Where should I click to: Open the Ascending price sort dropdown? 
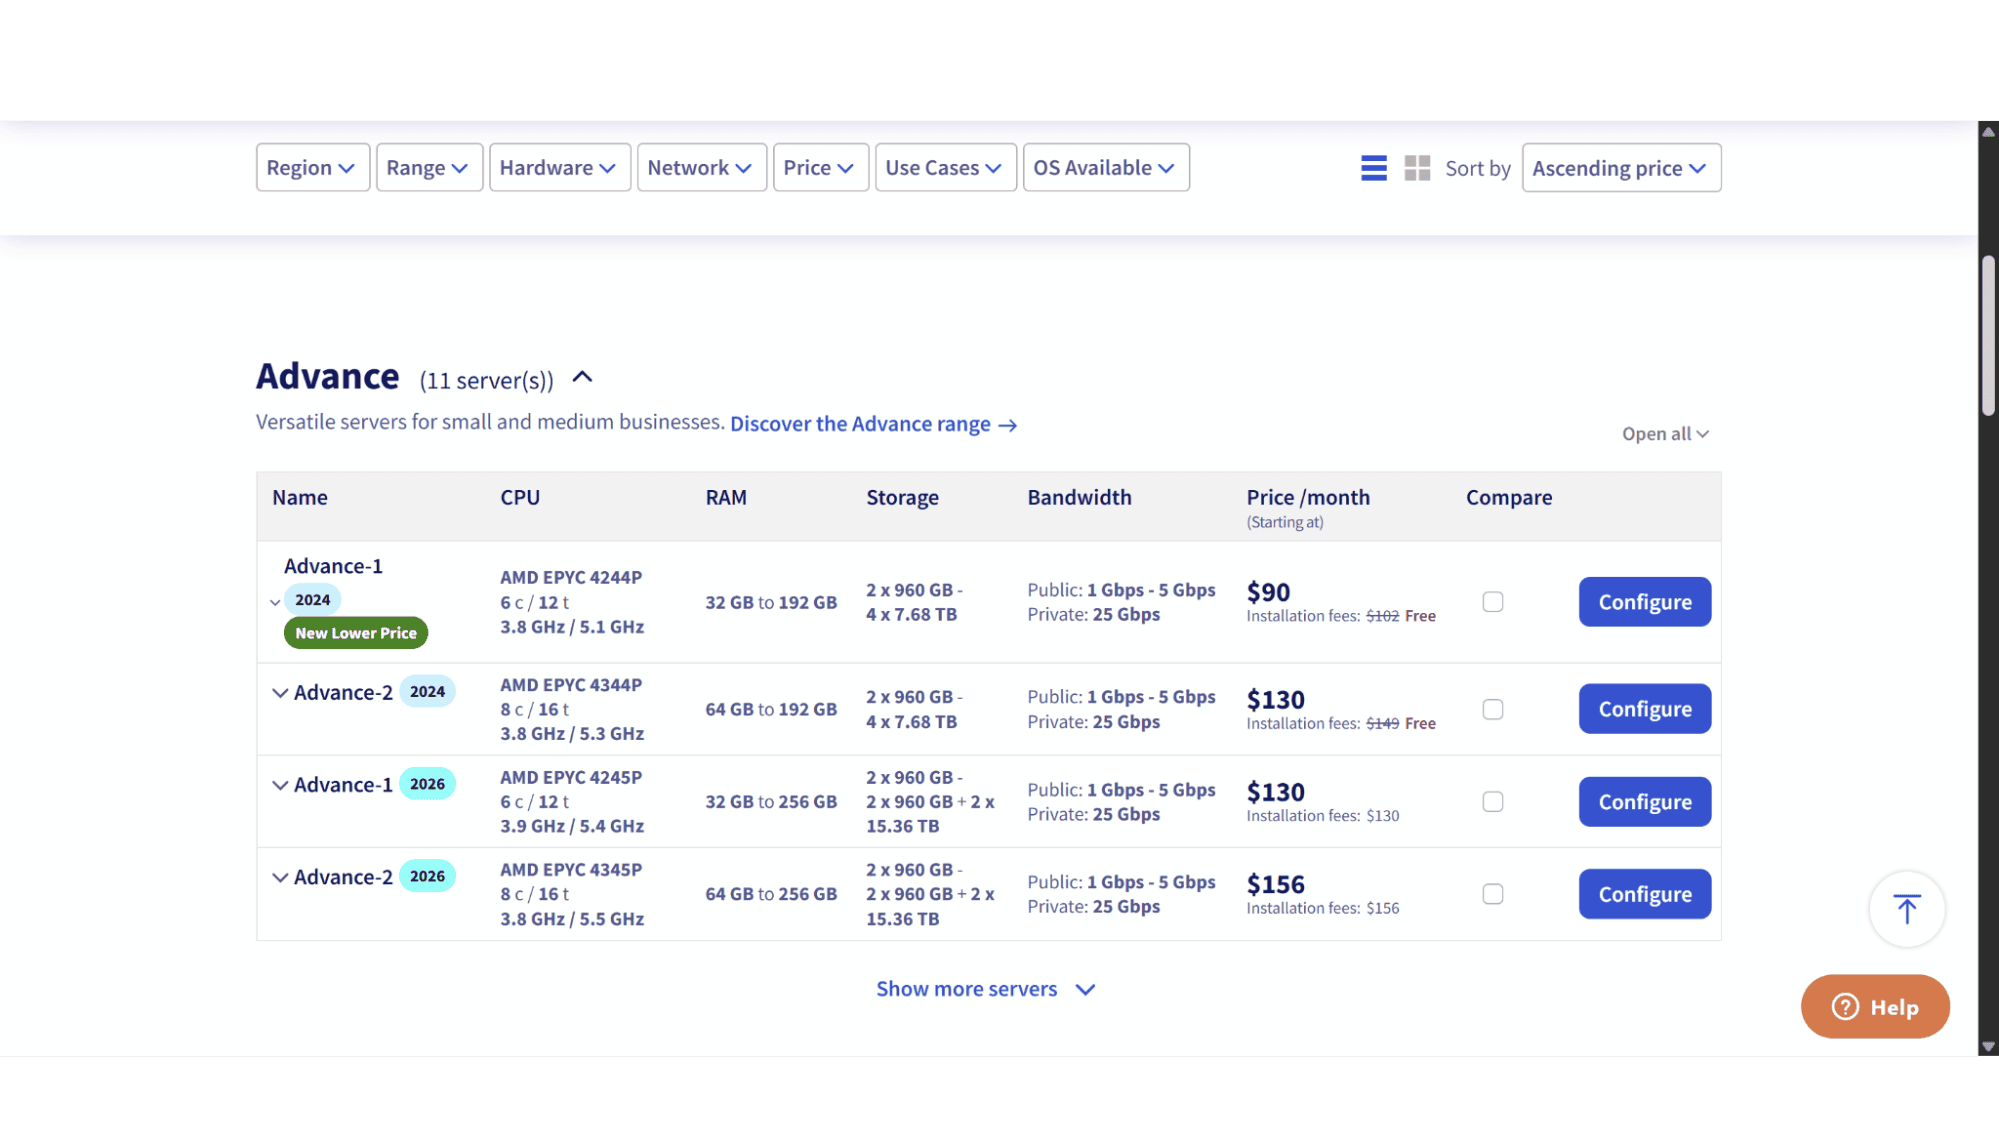(x=1620, y=168)
